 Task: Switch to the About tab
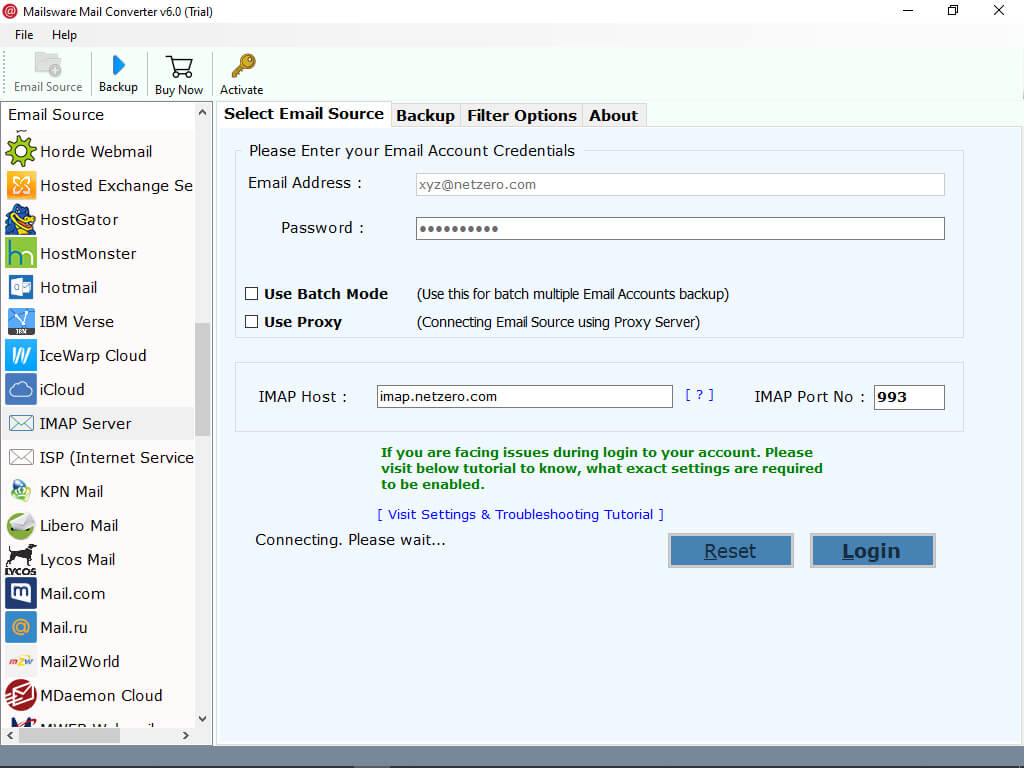[x=613, y=116]
